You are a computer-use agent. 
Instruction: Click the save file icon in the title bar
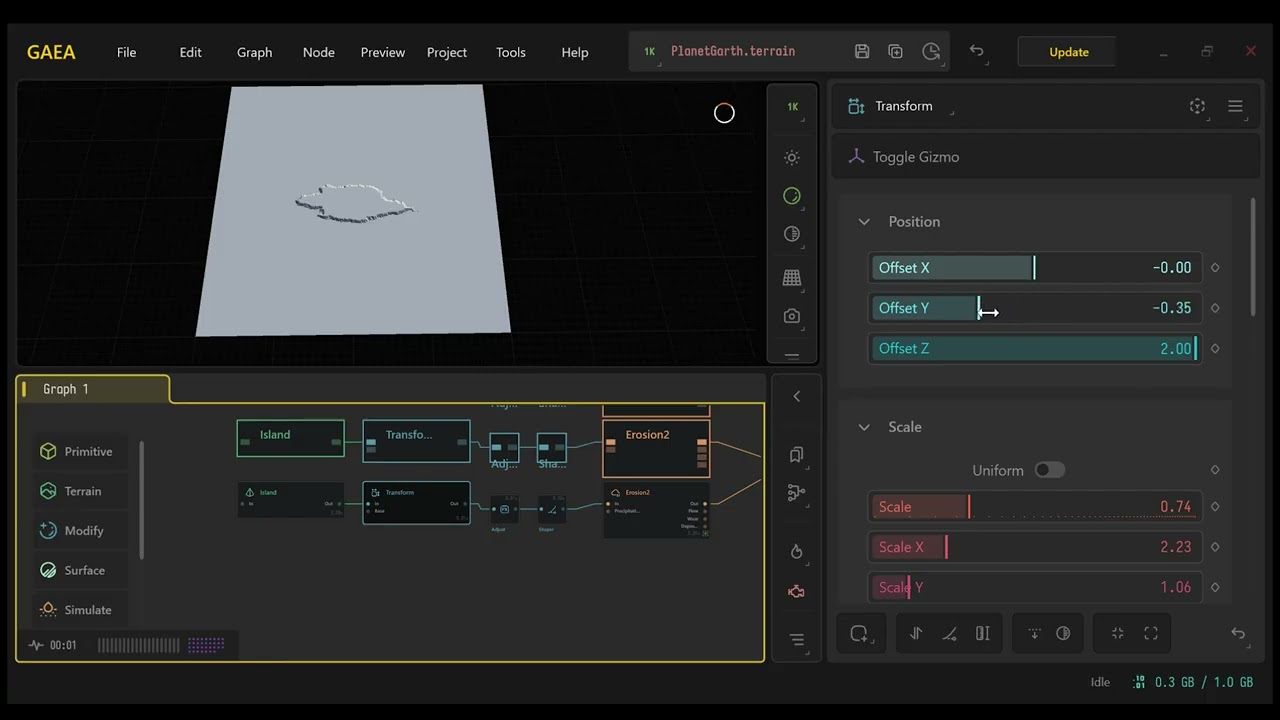862,51
